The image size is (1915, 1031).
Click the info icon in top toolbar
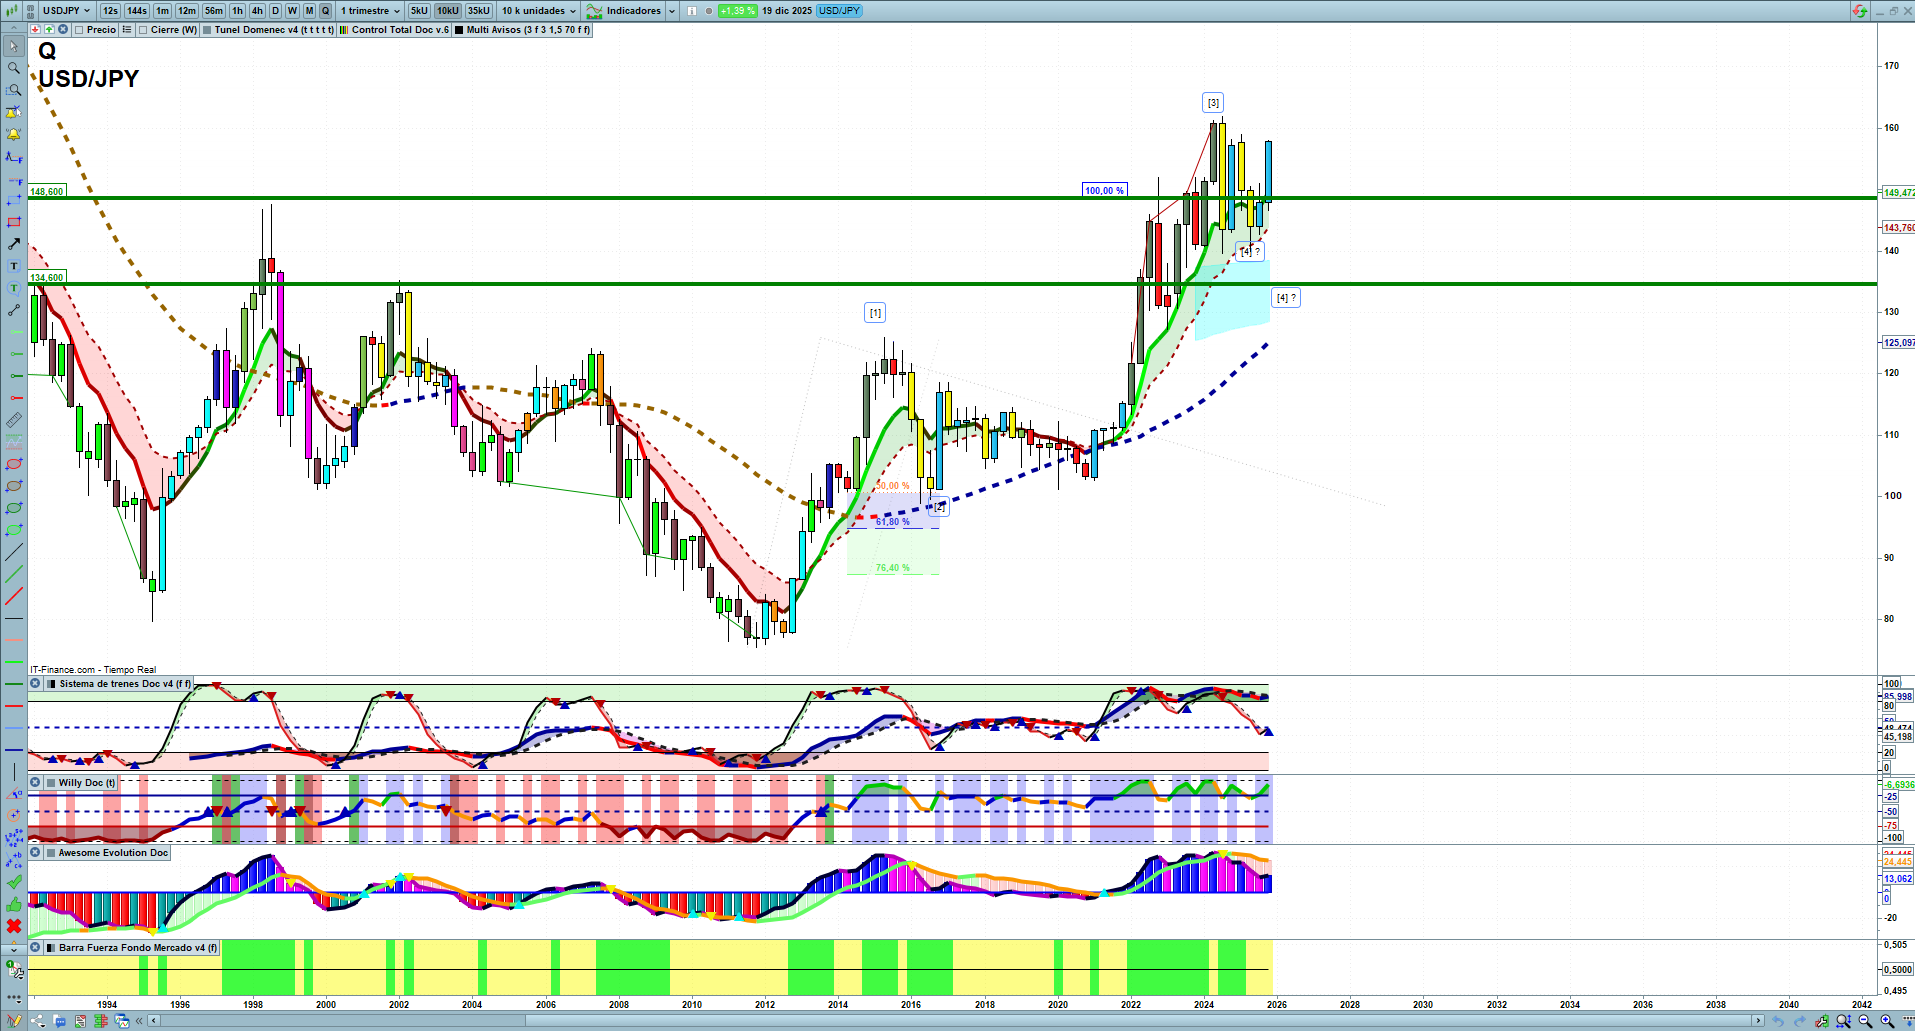692,11
